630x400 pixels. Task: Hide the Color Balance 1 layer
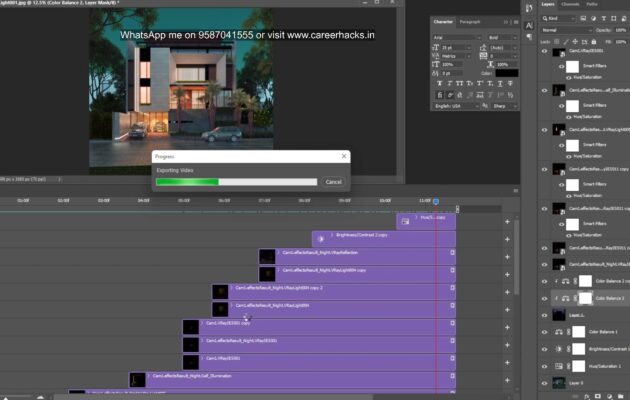coord(545,331)
